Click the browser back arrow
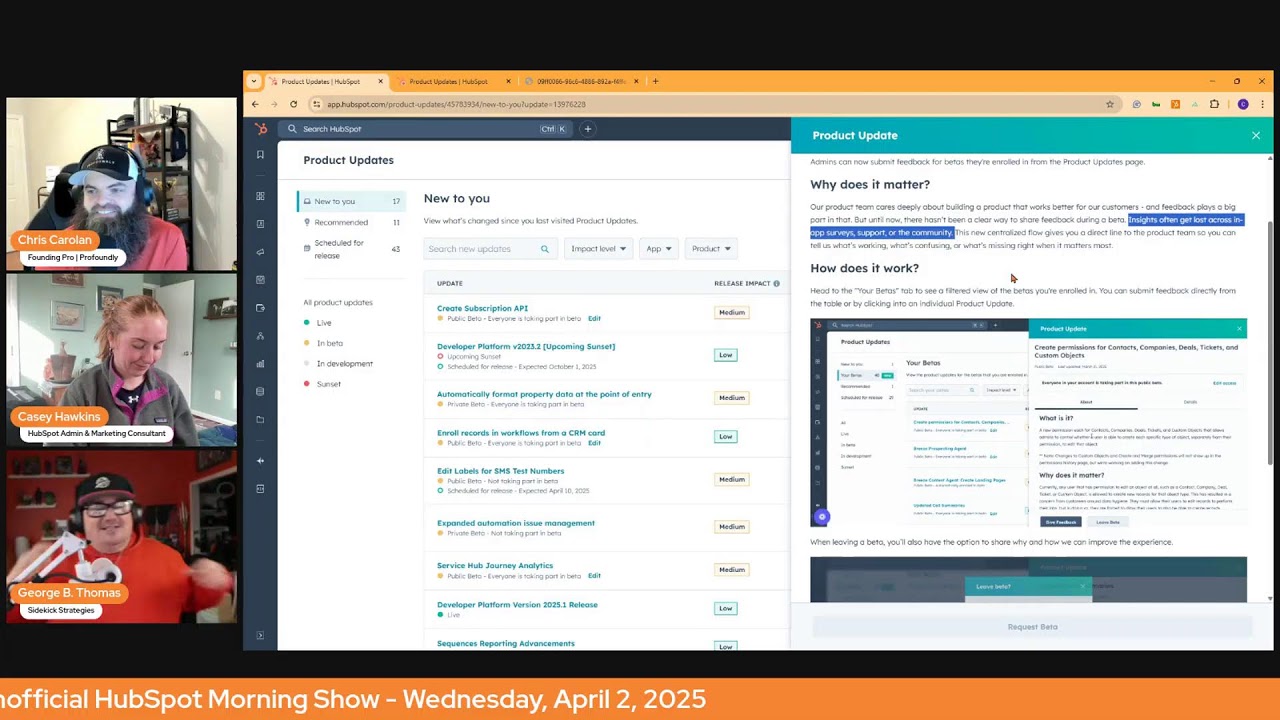The width and height of the screenshot is (1280, 720). pos(255,104)
